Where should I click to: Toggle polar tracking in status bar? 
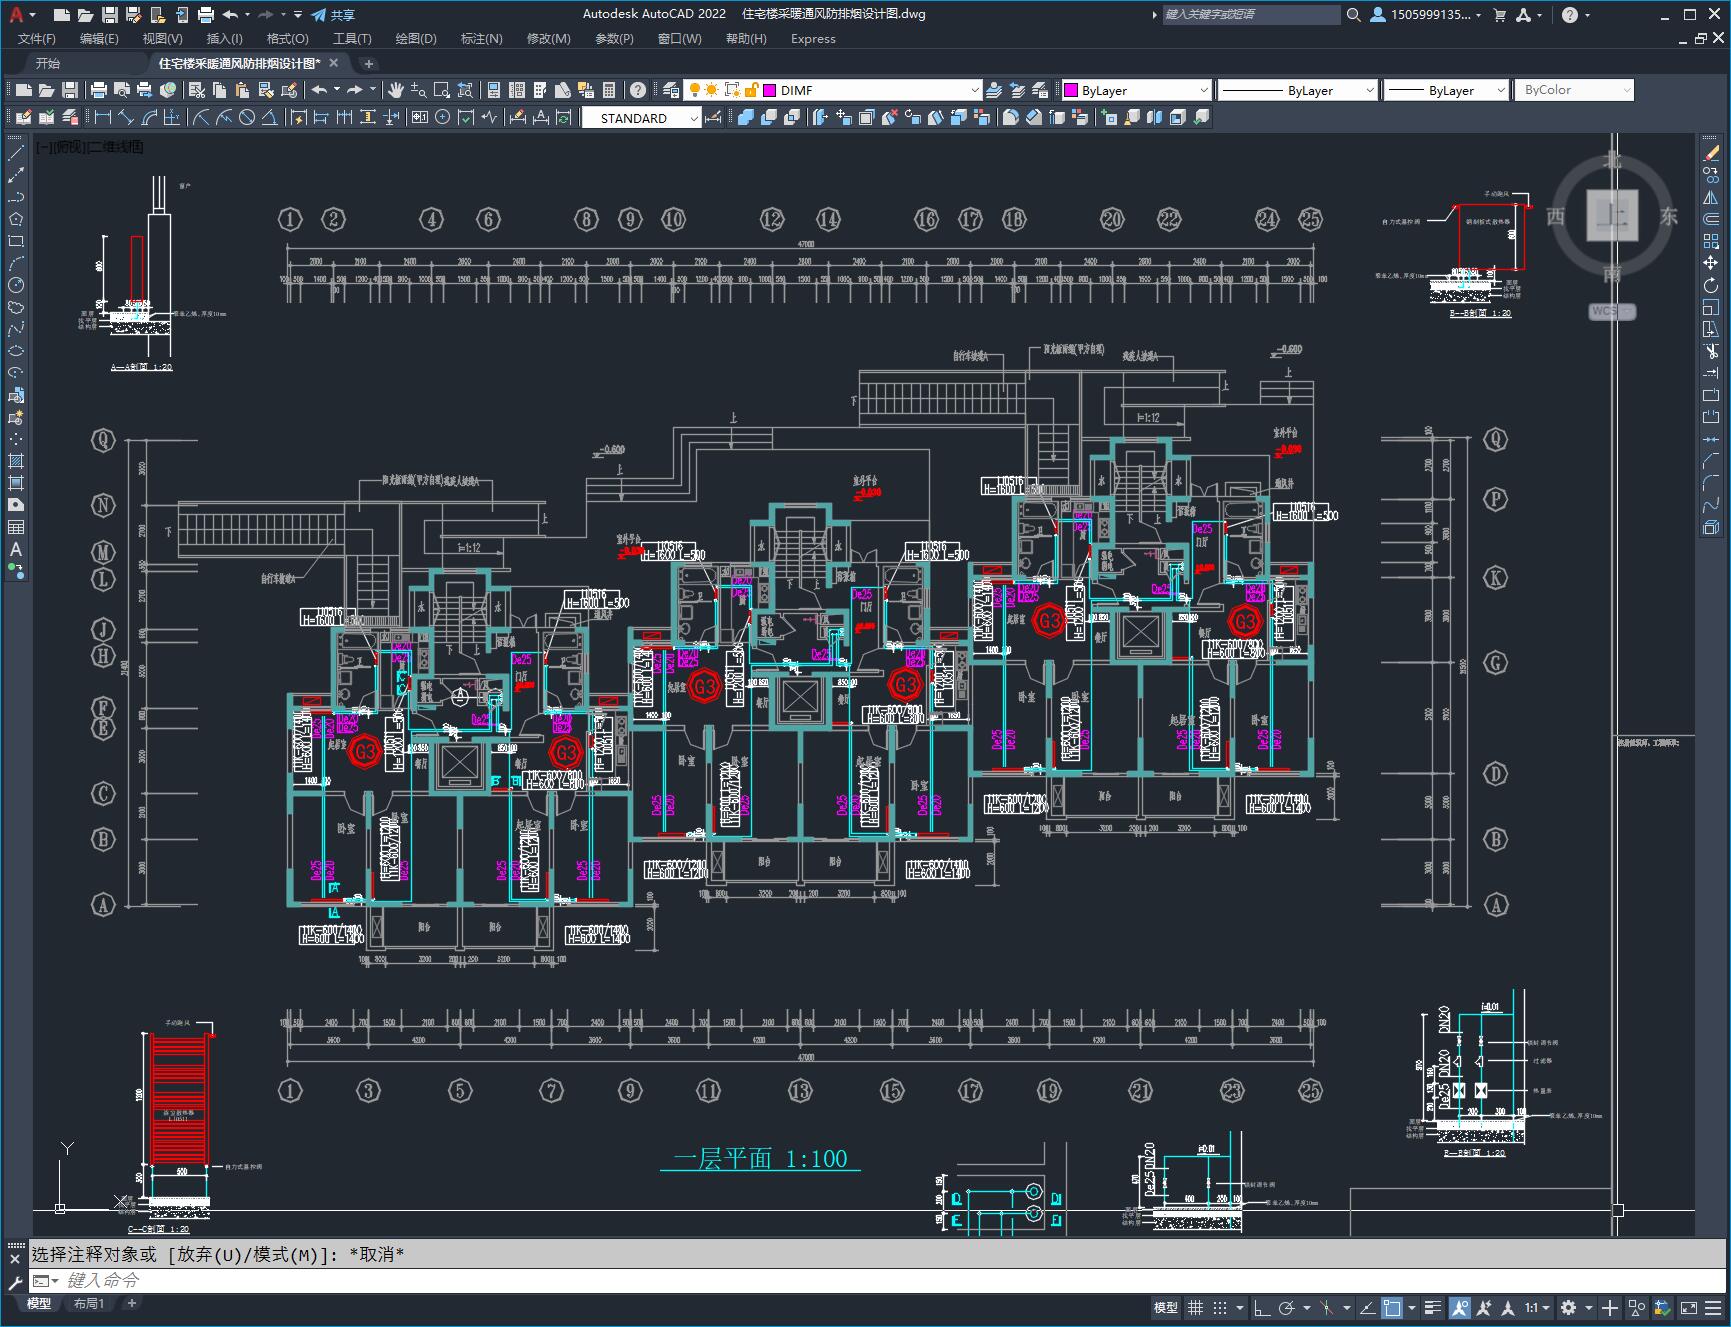1287,1307
